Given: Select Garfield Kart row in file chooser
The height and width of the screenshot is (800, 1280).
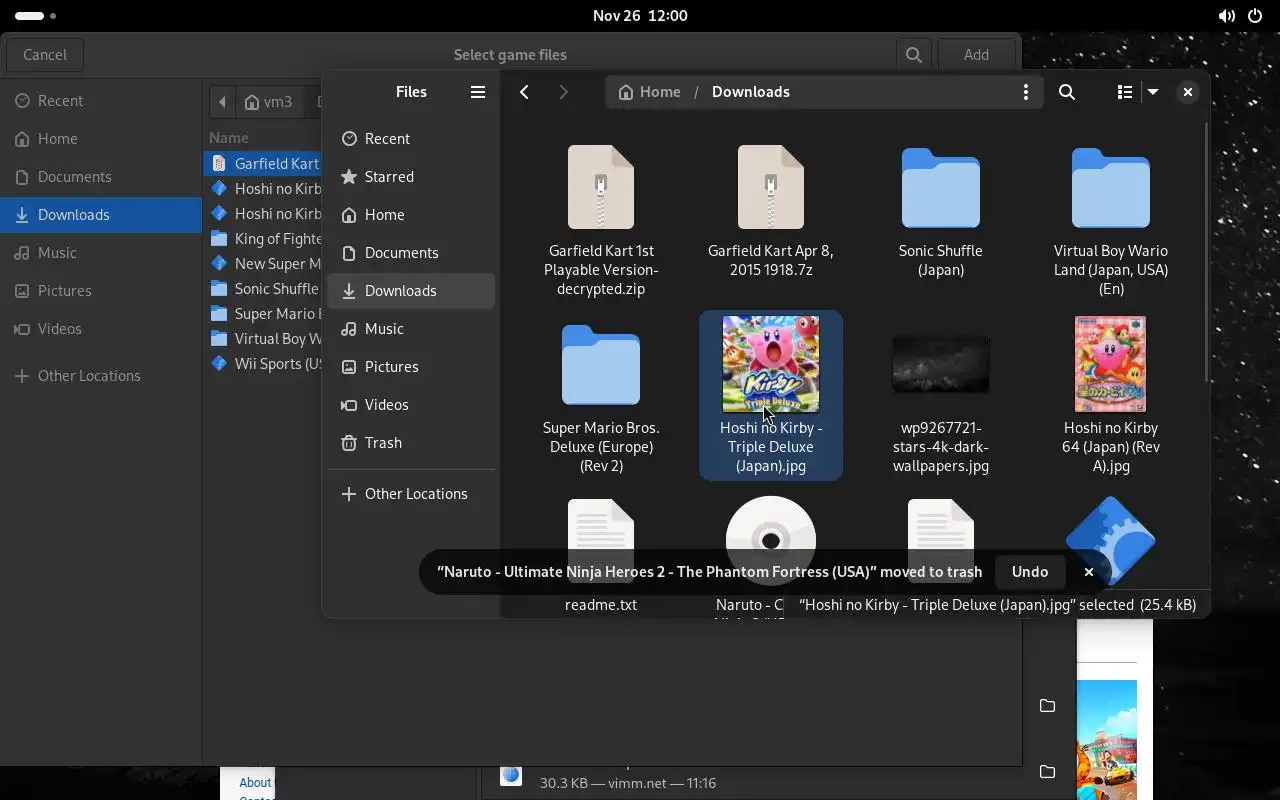Looking at the screenshot, I should tap(264, 164).
